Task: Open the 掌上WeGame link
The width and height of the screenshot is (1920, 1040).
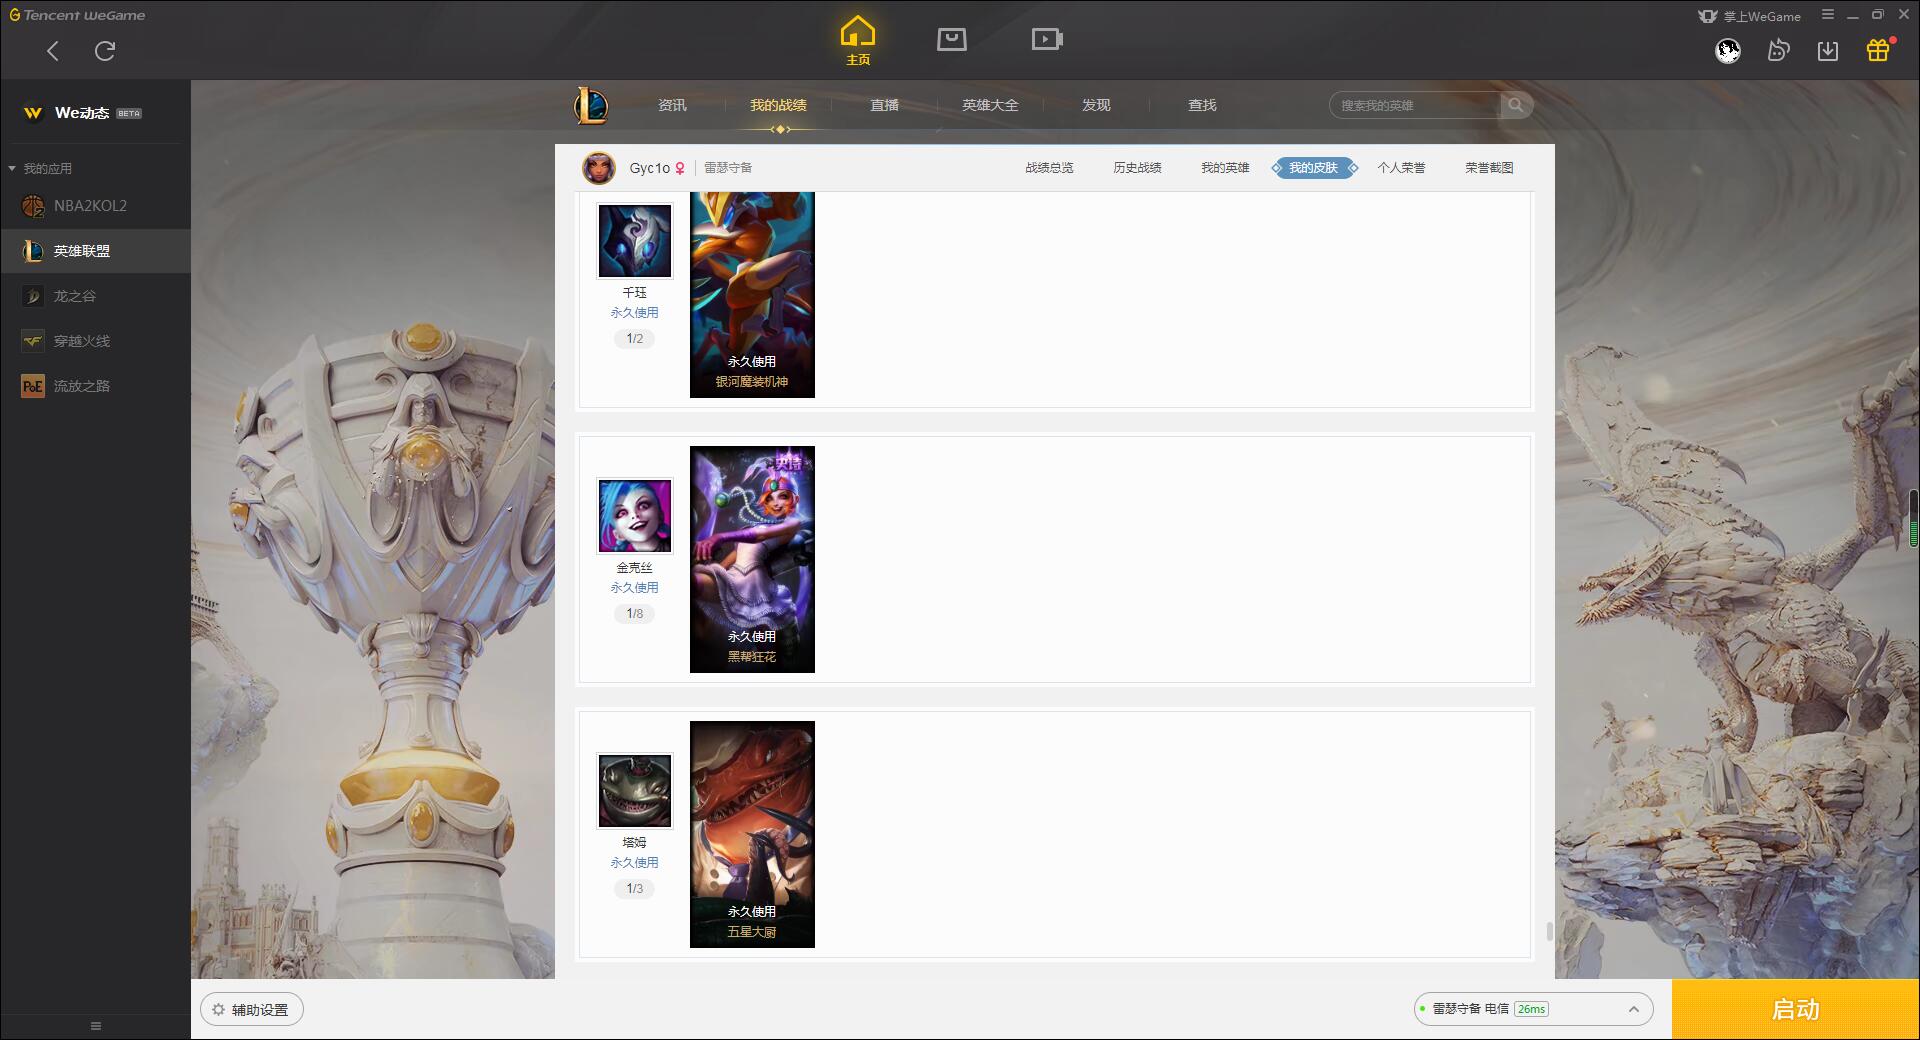Action: tap(1749, 16)
